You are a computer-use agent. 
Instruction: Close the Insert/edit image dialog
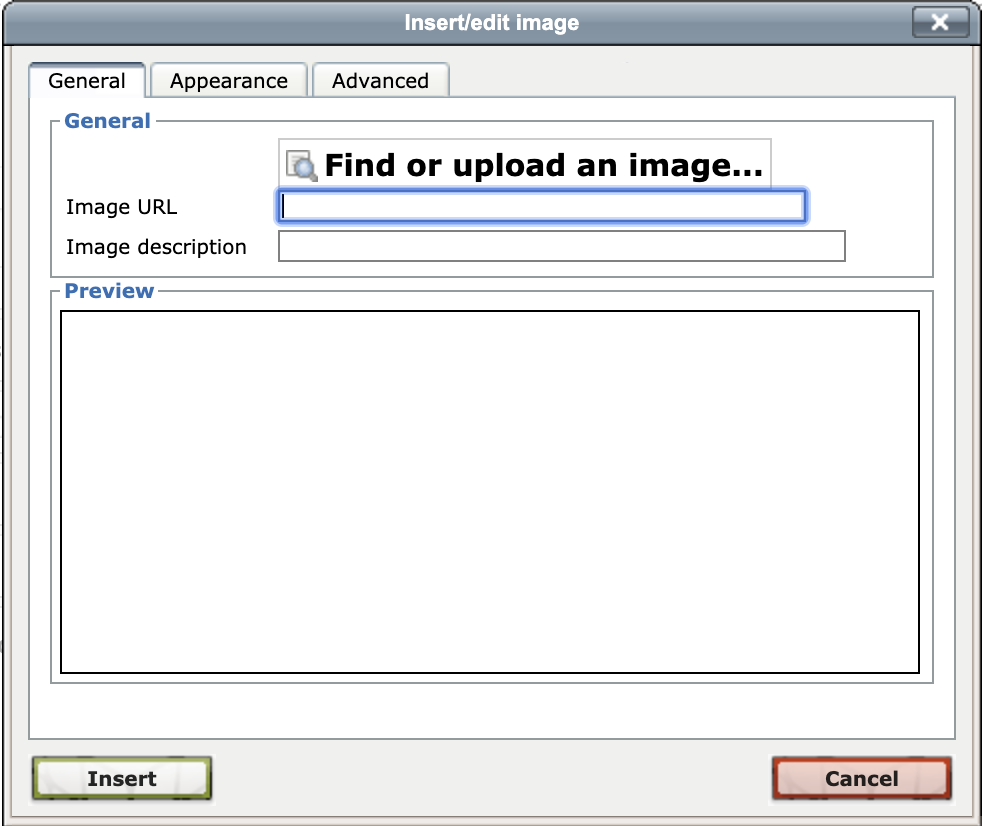[x=939, y=23]
